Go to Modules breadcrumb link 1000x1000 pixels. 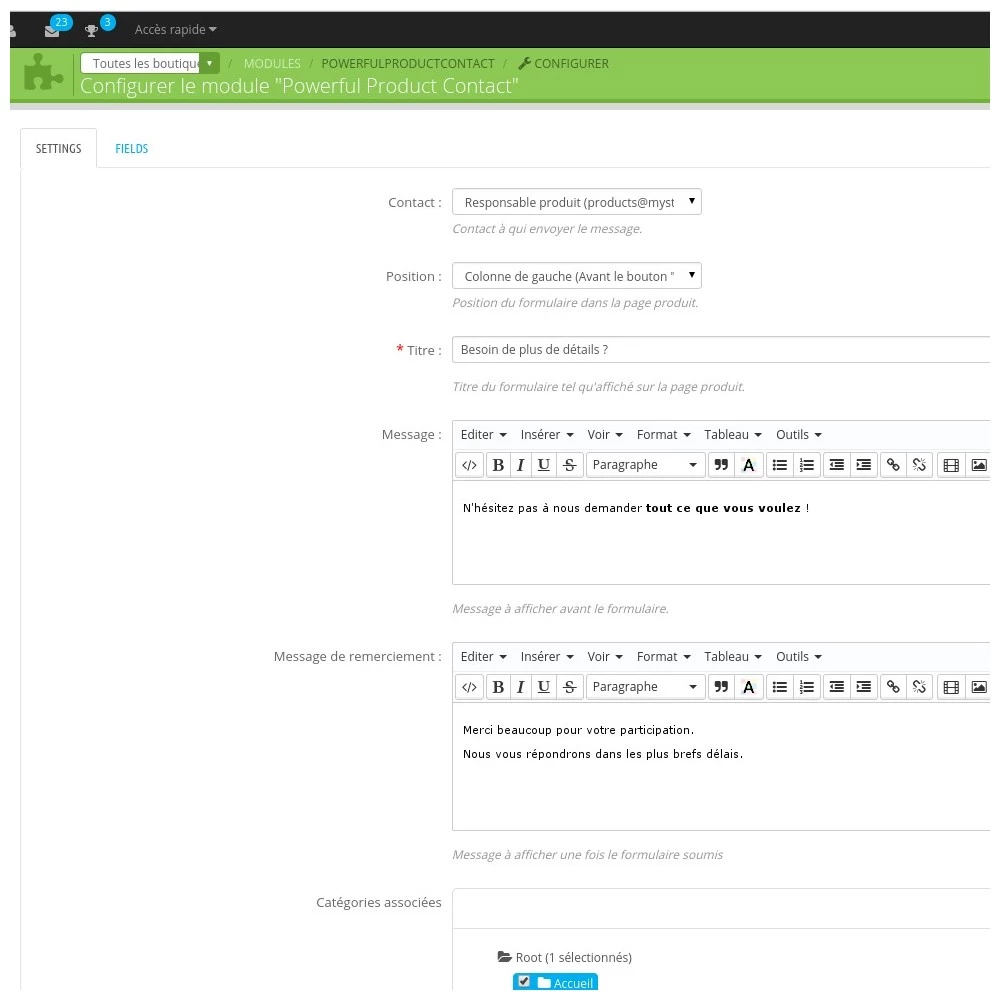coord(272,64)
